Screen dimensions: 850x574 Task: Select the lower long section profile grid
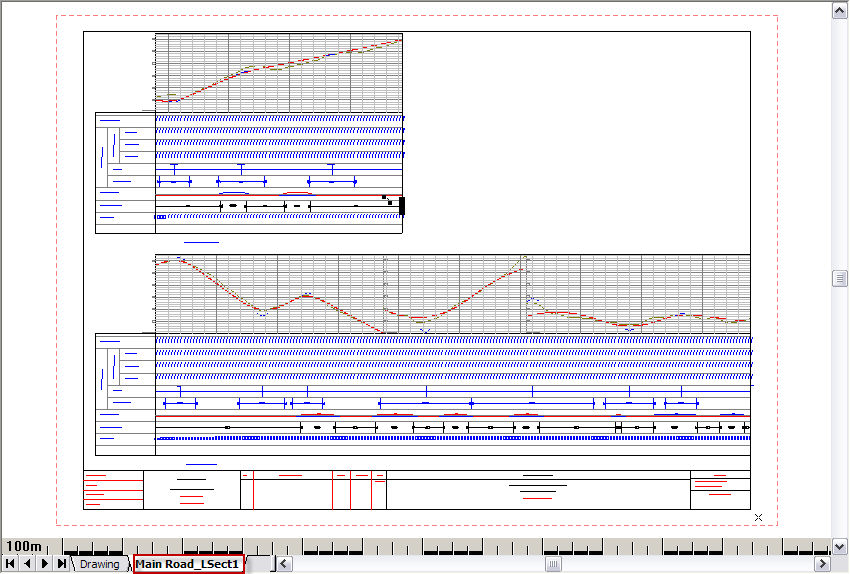click(452, 293)
